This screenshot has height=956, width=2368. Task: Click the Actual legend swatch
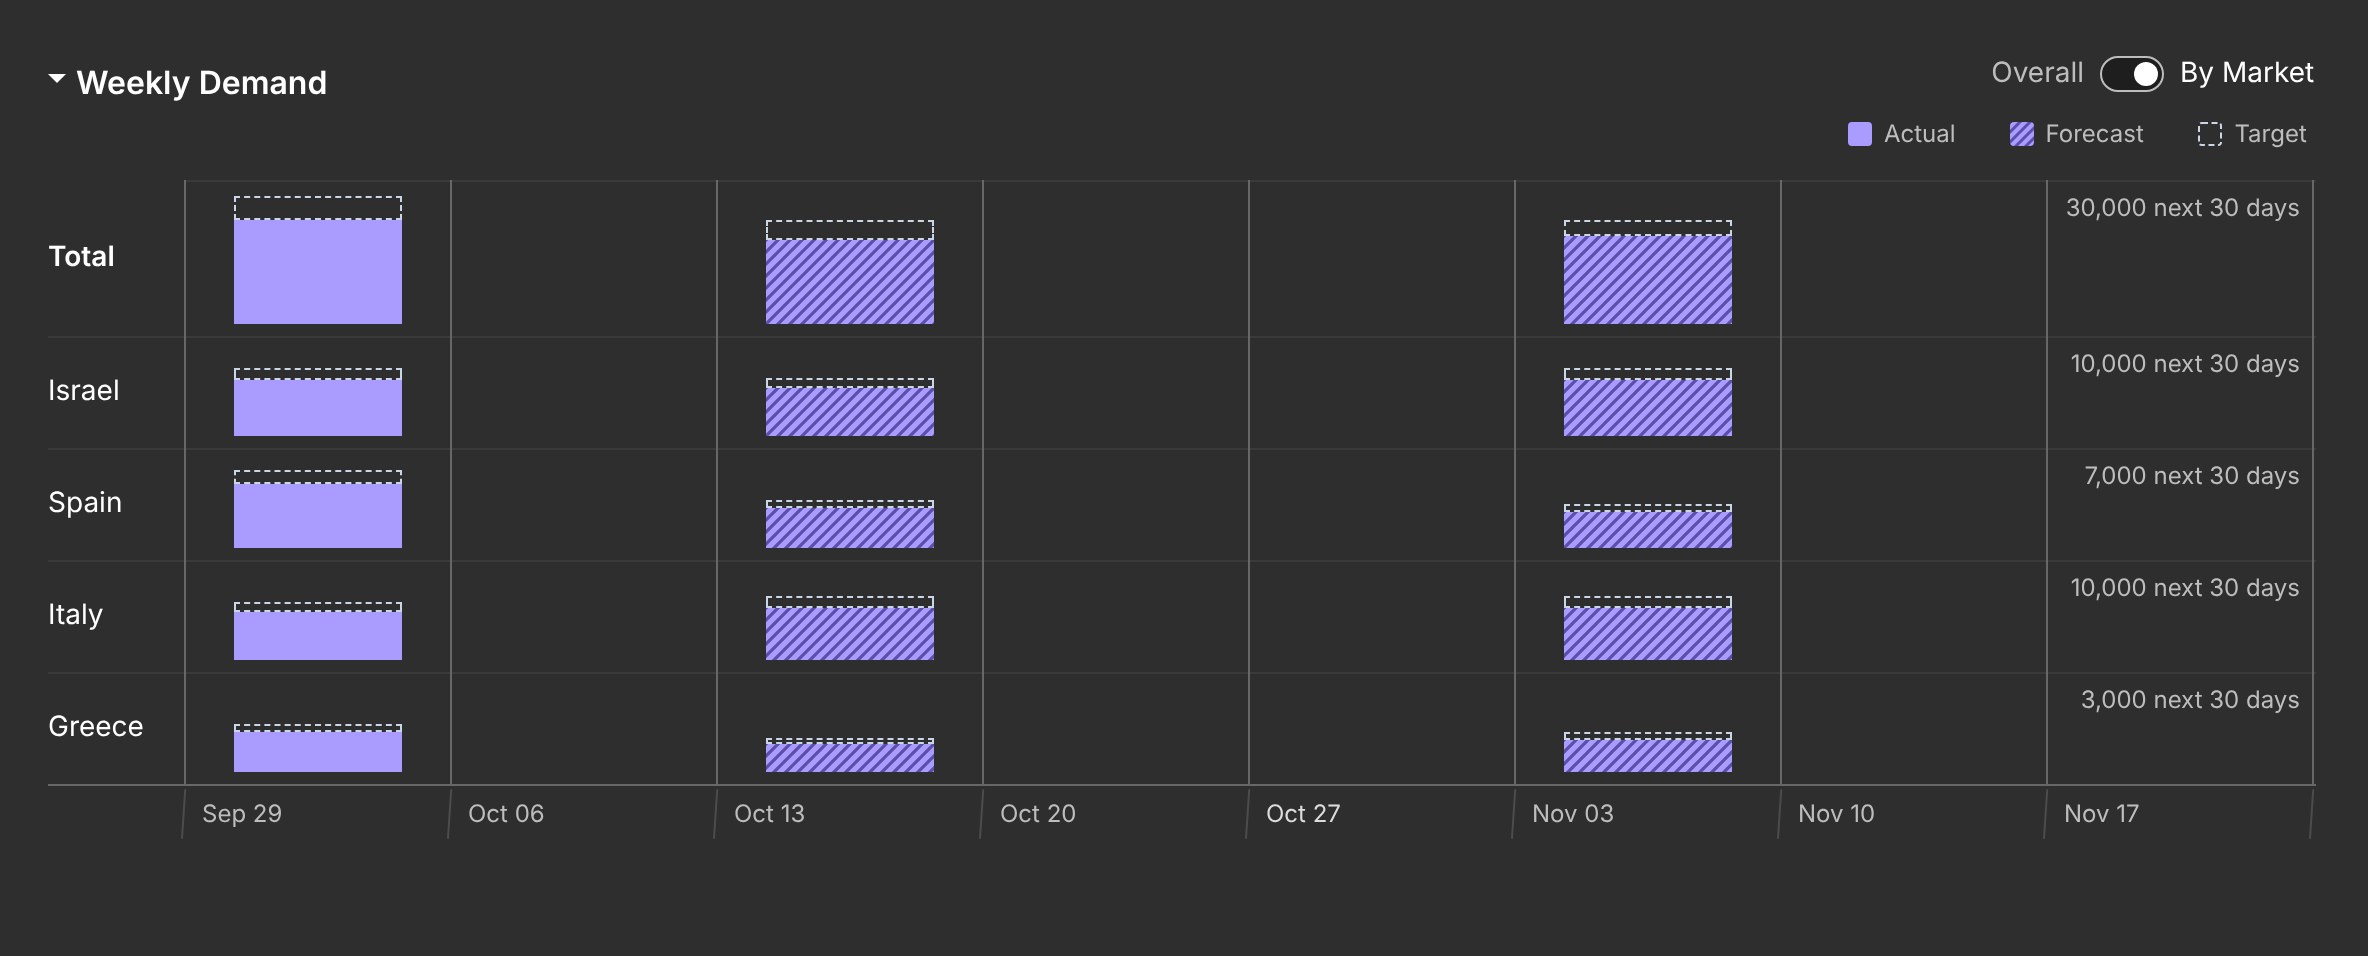tap(1859, 134)
